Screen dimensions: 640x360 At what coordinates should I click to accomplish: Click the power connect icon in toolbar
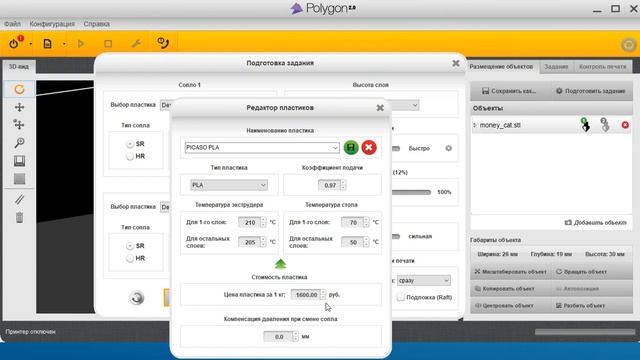click(x=15, y=43)
